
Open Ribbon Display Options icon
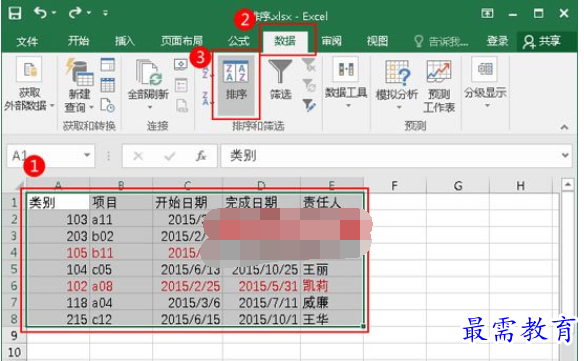487,14
